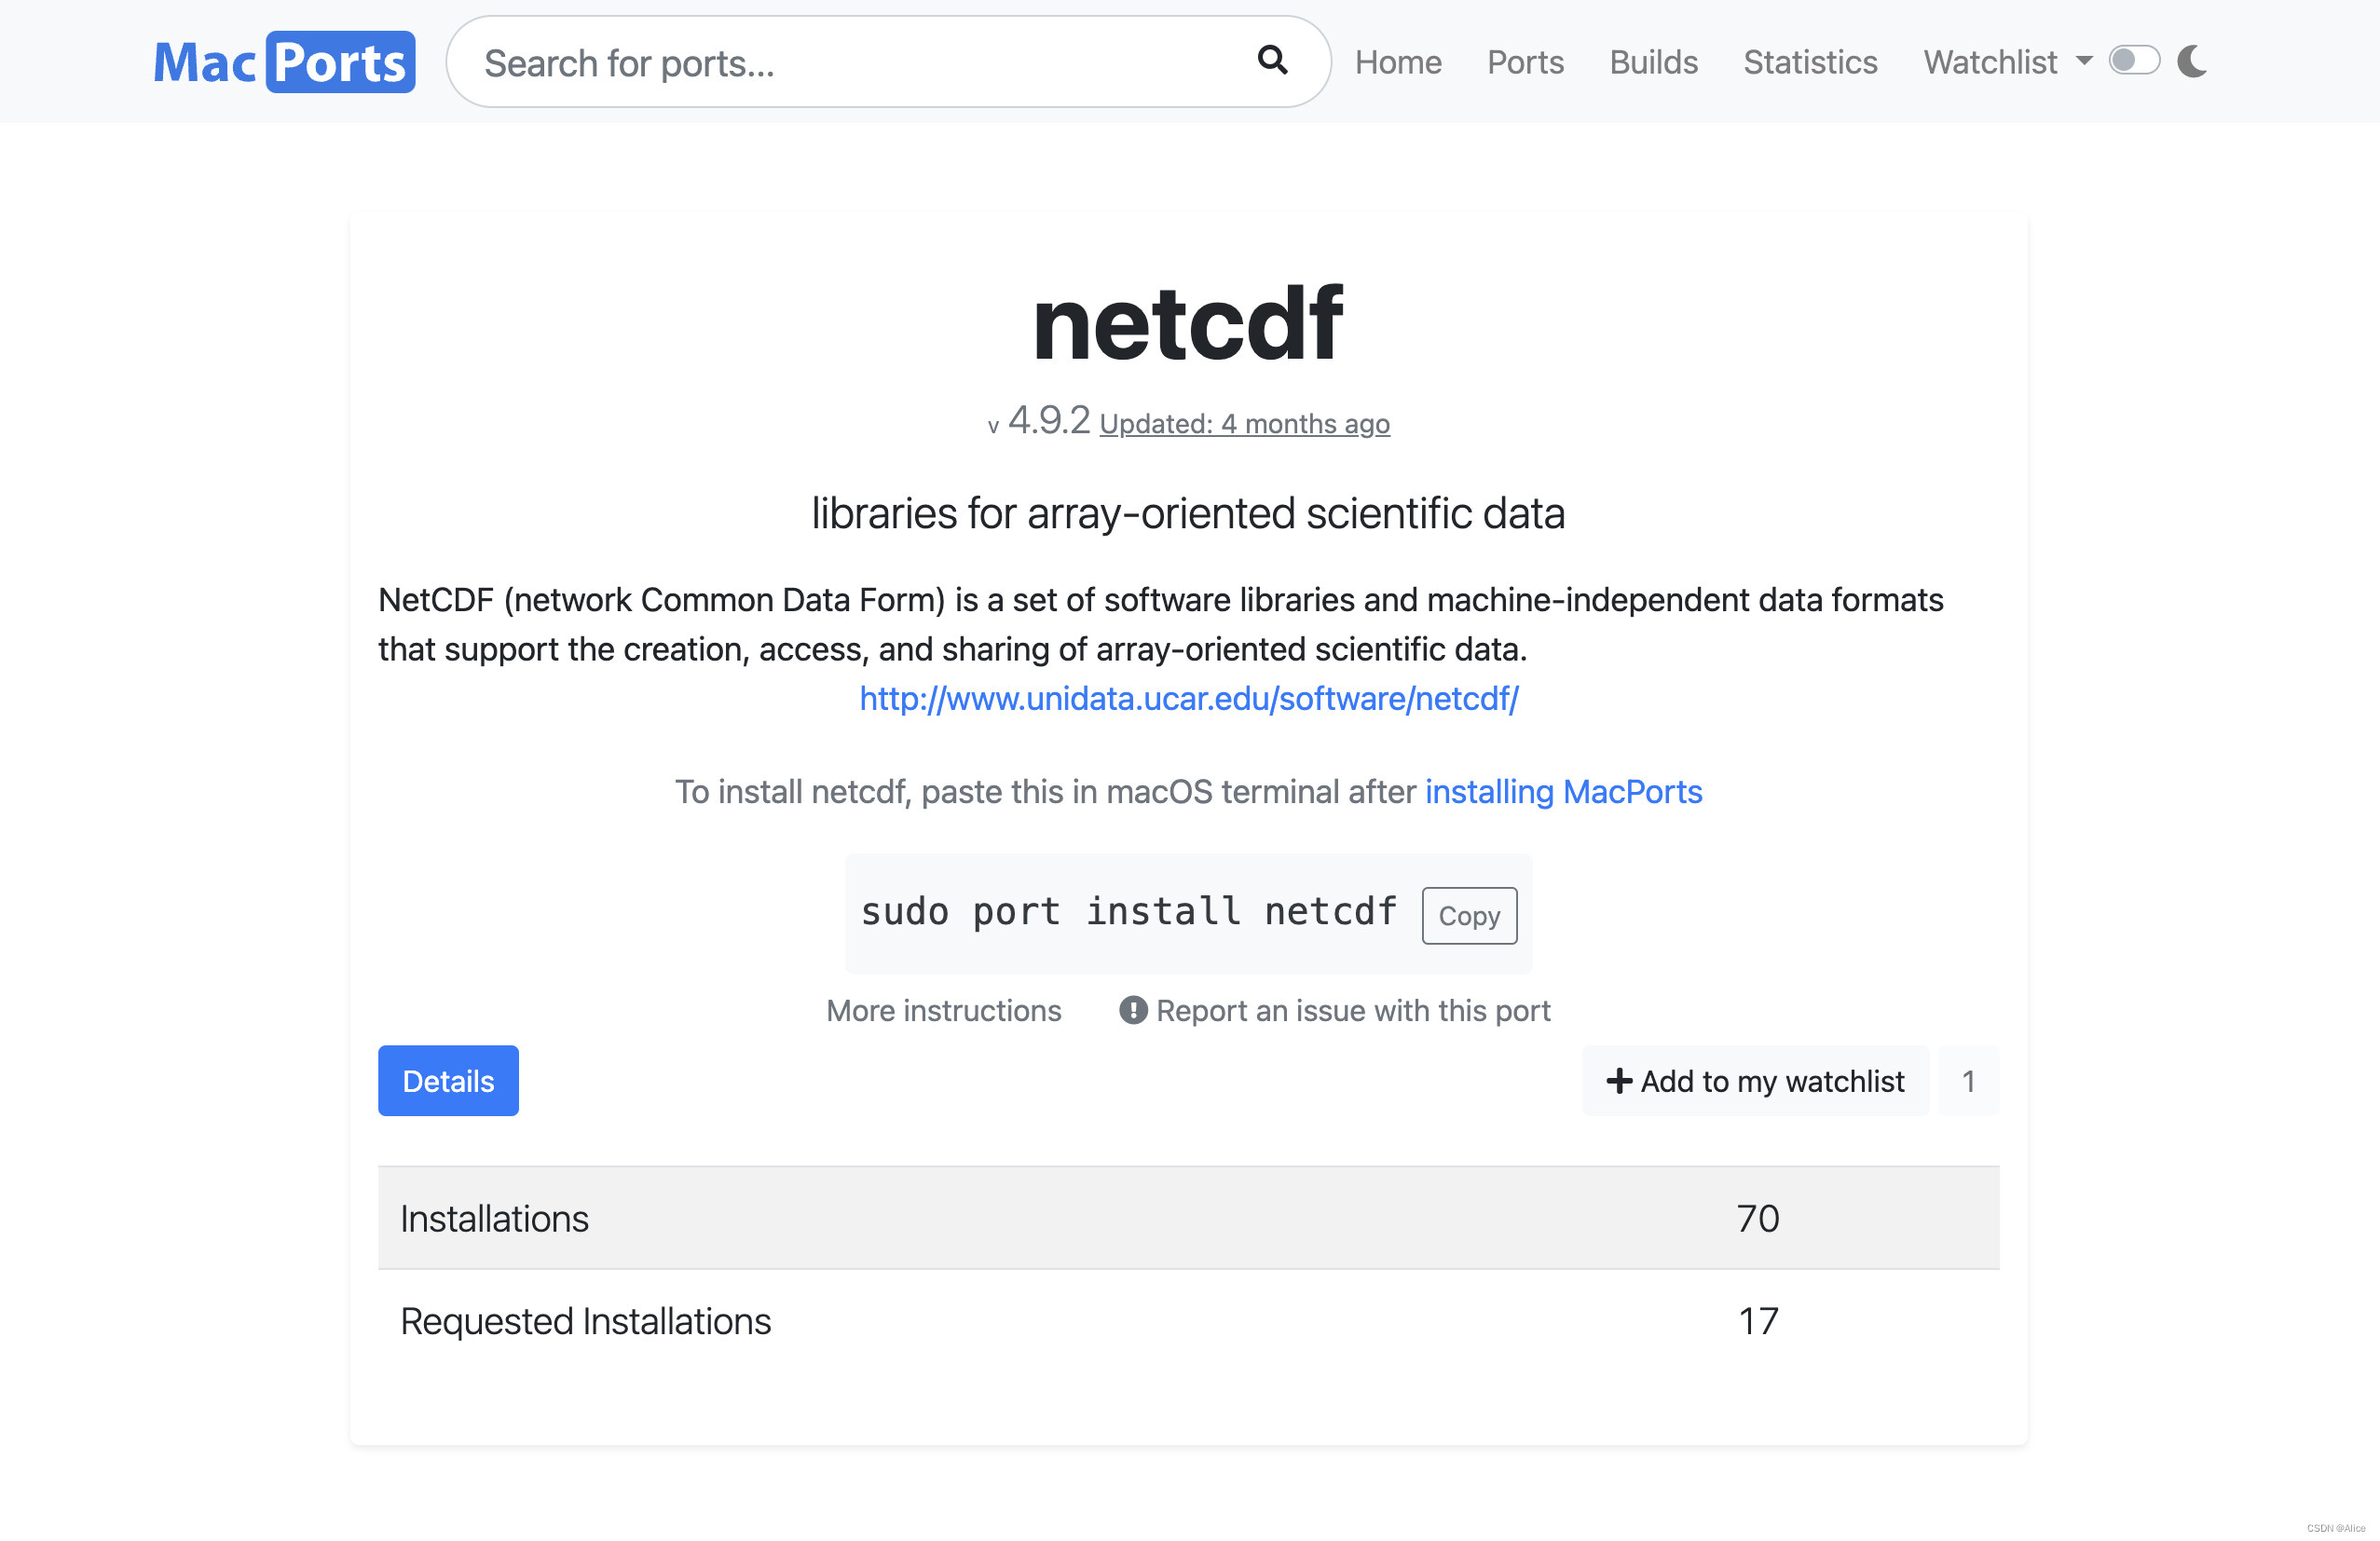
Task: Toggle the dark theme switch
Action: pos(2133,61)
